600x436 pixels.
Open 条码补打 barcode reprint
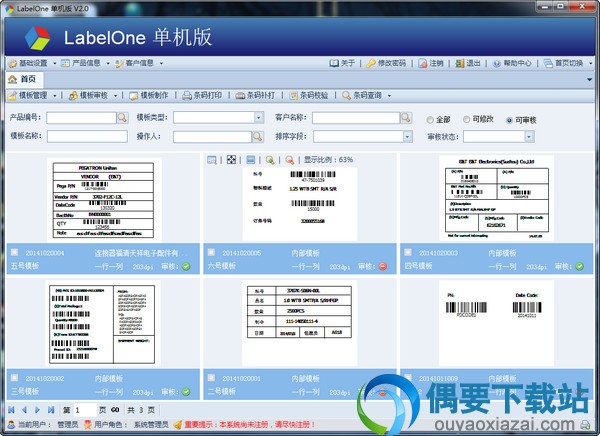255,95
